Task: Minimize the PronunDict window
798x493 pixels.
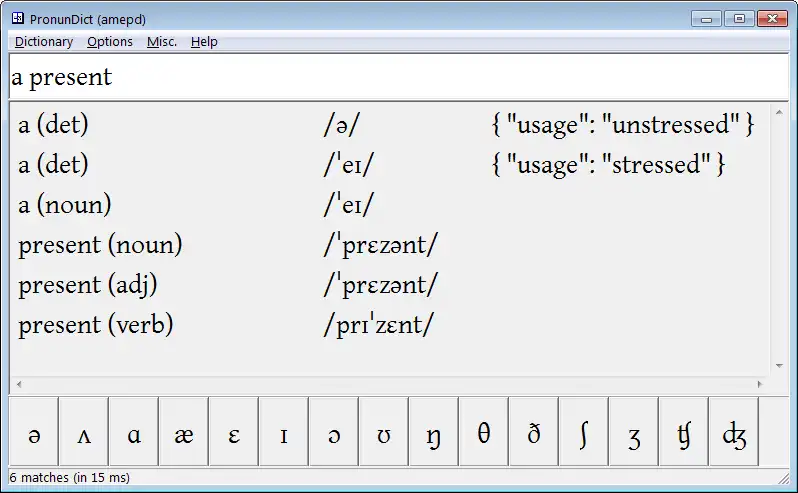Action: coord(706,19)
